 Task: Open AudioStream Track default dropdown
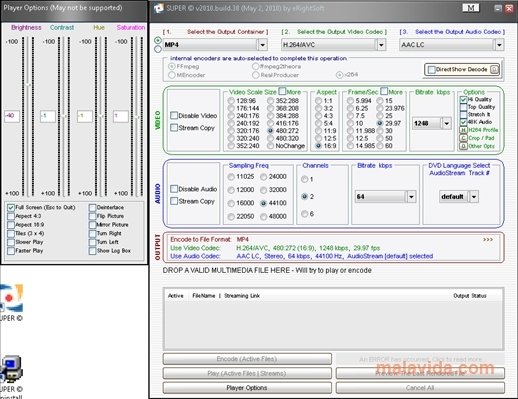(474, 197)
